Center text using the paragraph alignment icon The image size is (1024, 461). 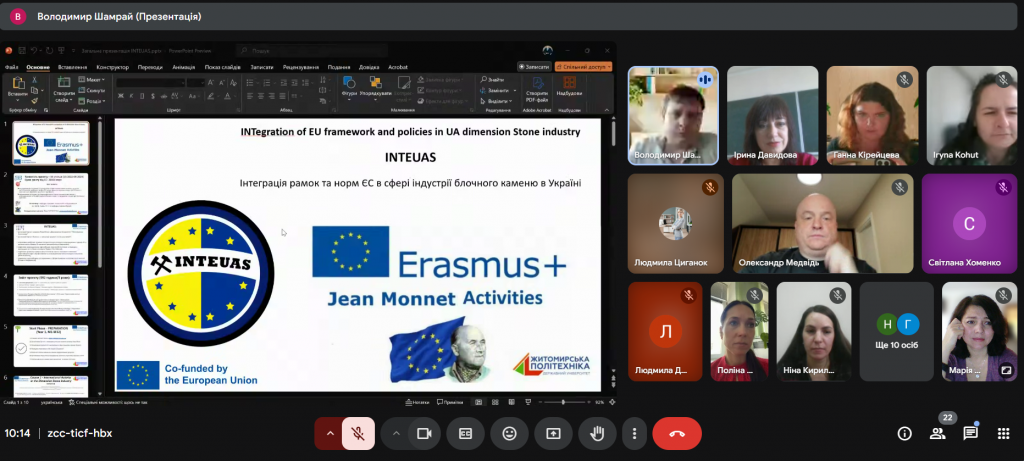coord(261,96)
